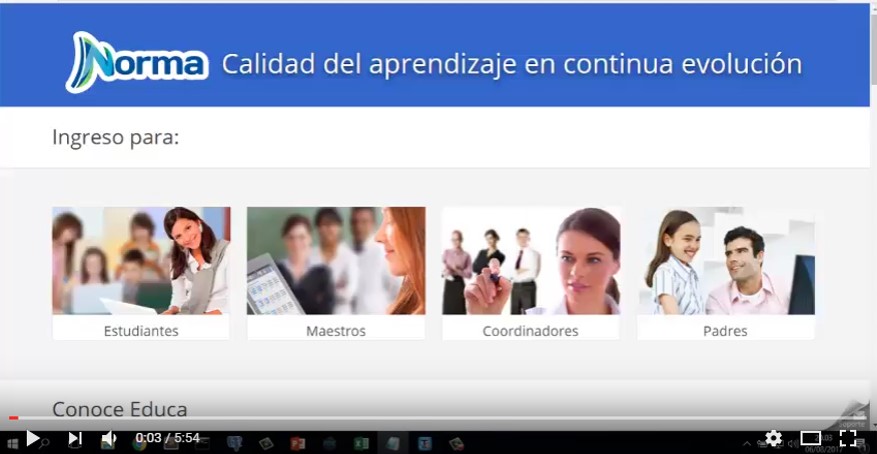Click the Padres photo thumbnail
This screenshot has width=877, height=454.
[x=725, y=261]
